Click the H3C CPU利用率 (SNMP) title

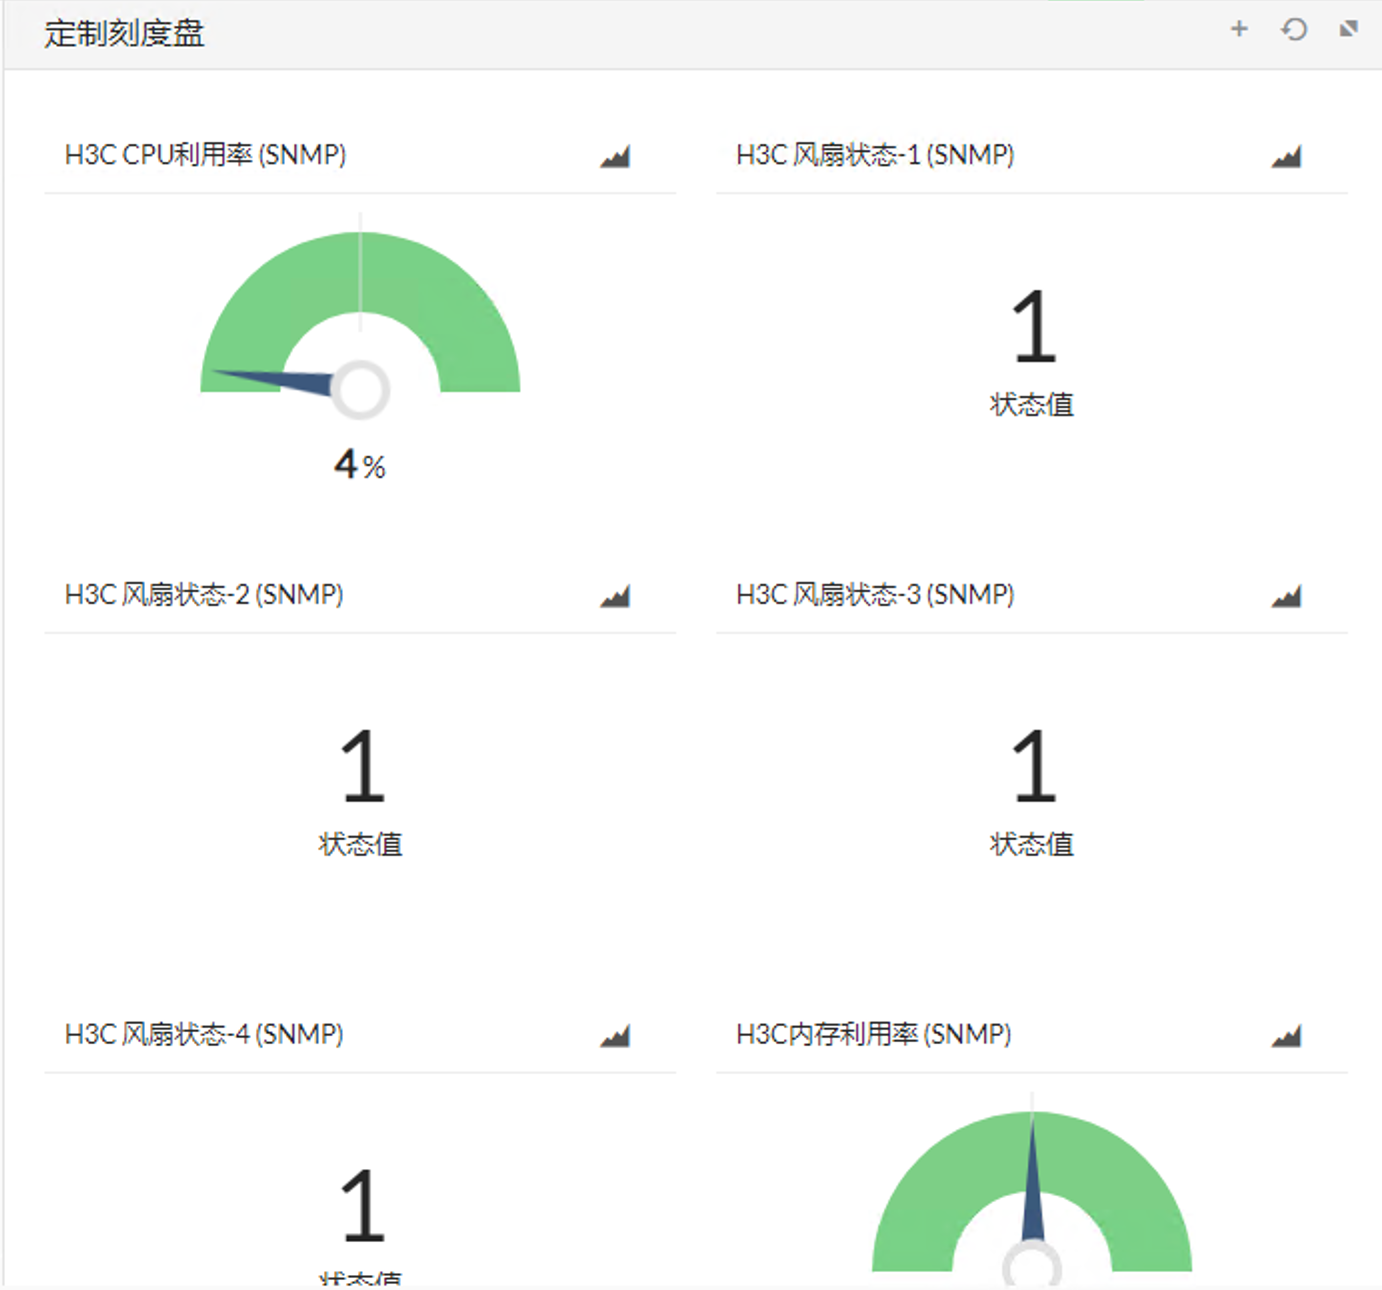tap(205, 155)
